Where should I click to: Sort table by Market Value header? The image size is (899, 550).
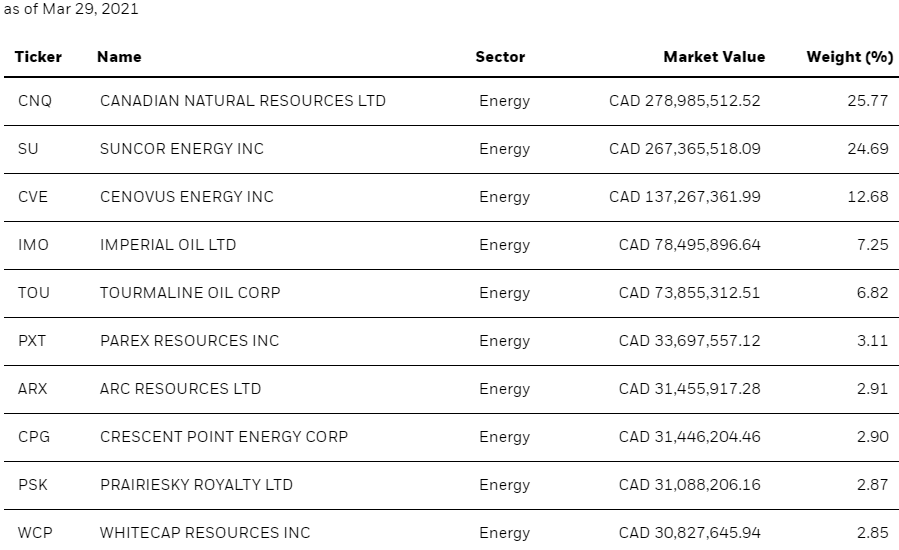[x=714, y=57]
